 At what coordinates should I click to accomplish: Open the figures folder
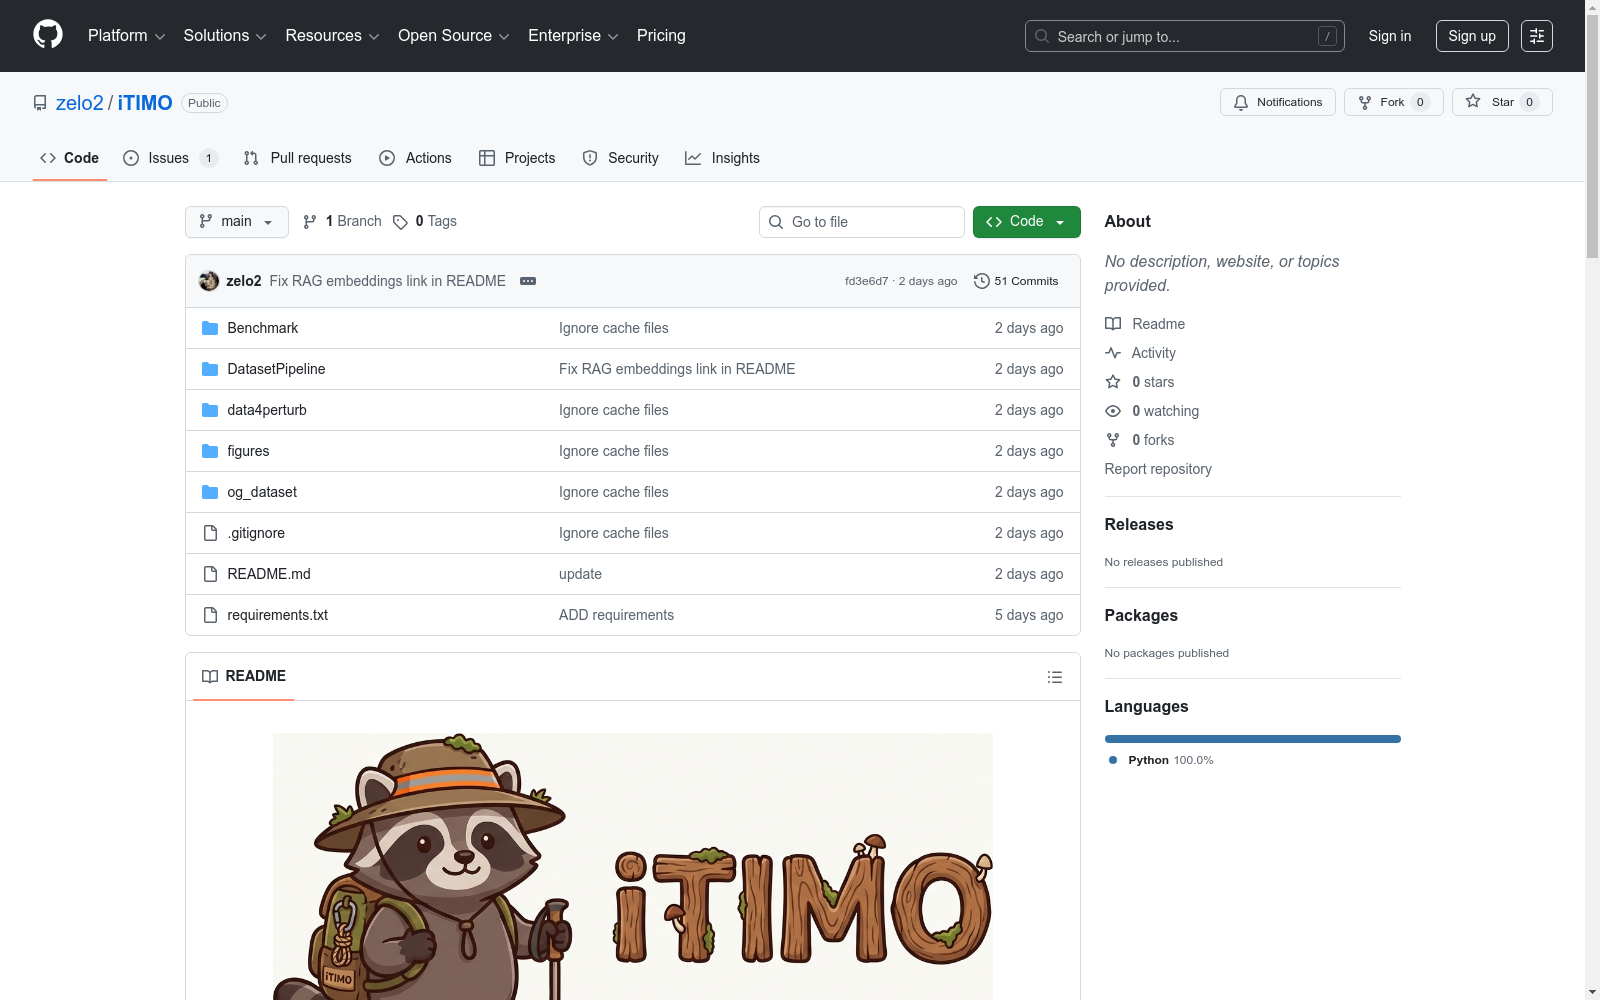[x=248, y=451]
